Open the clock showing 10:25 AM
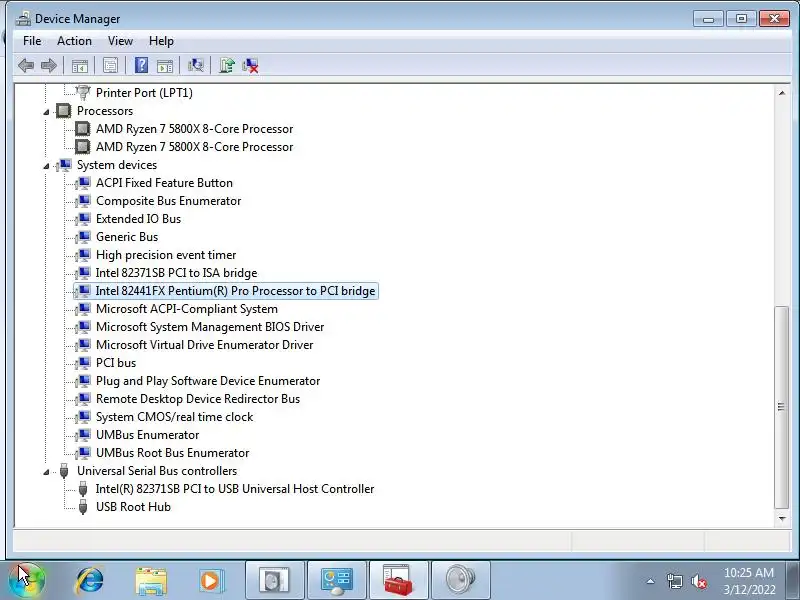 coord(748,581)
